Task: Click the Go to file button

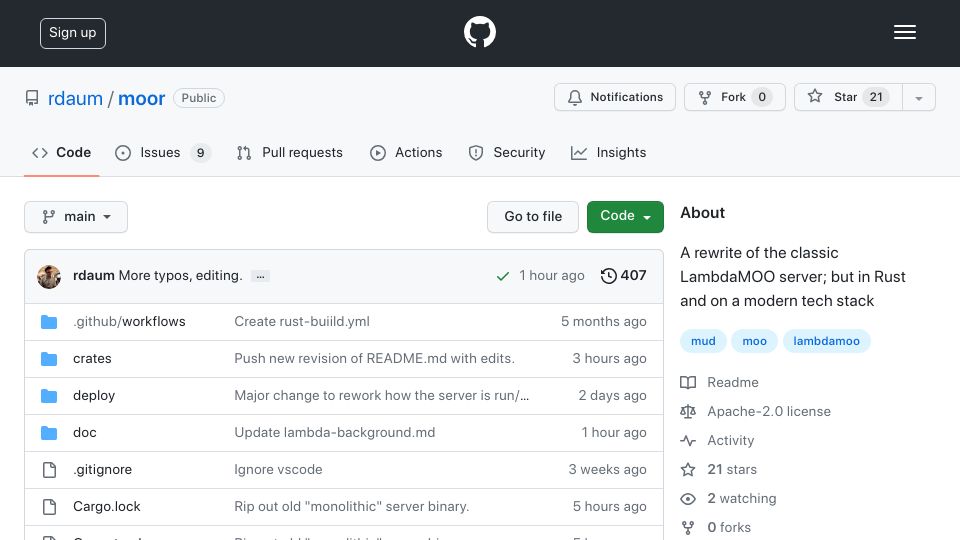Action: (533, 217)
